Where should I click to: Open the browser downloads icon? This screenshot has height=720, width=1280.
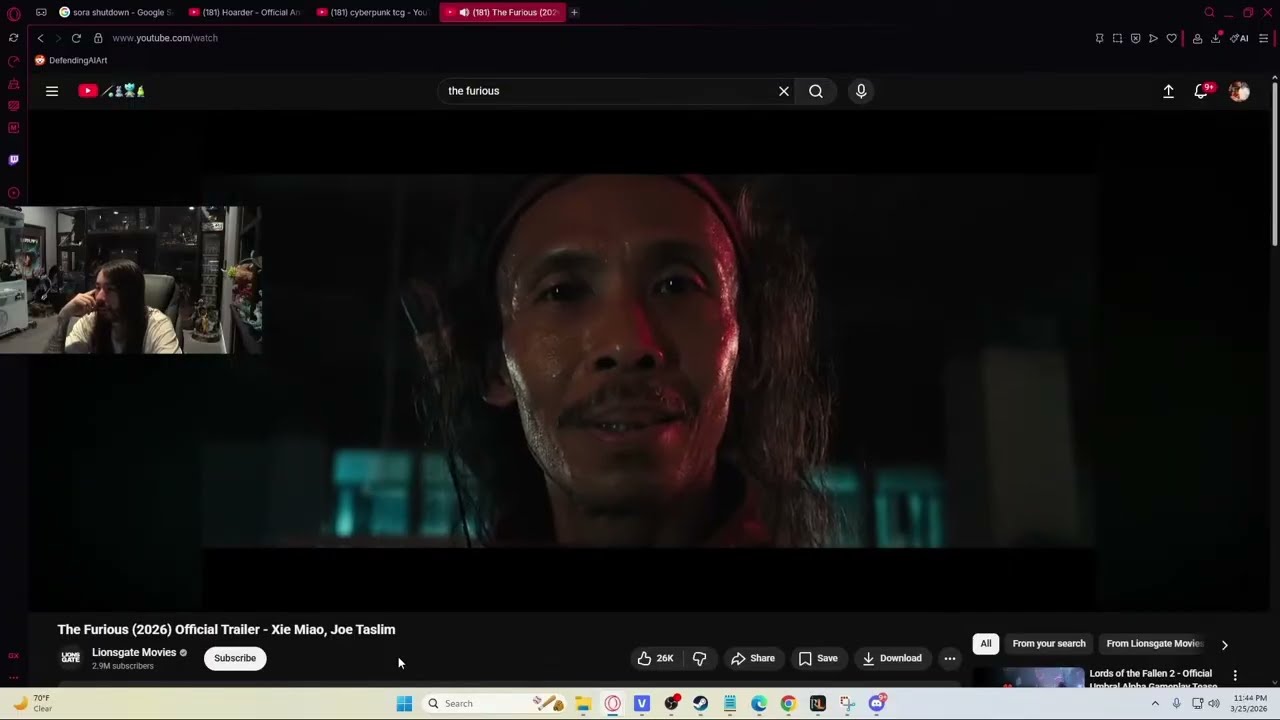[x=1215, y=38]
